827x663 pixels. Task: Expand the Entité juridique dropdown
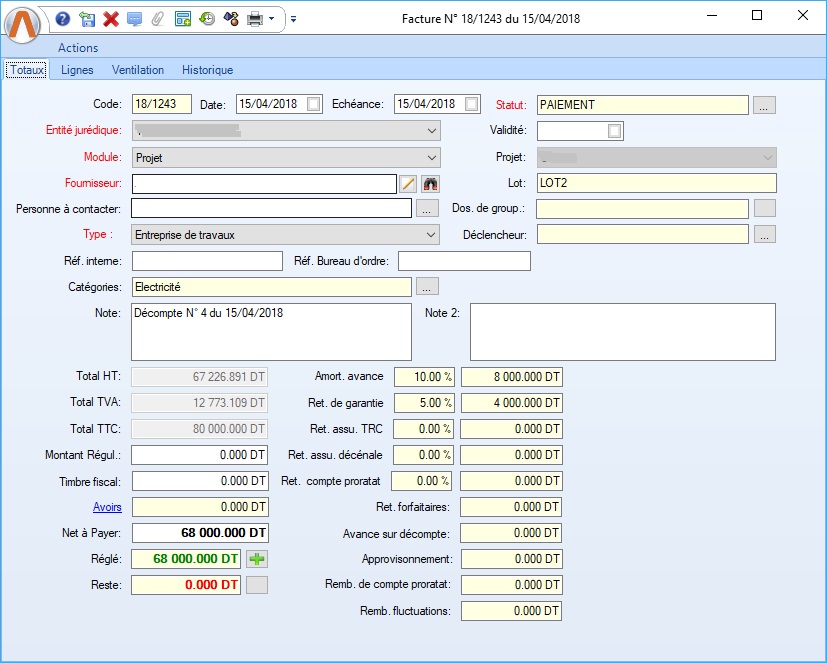pos(431,131)
